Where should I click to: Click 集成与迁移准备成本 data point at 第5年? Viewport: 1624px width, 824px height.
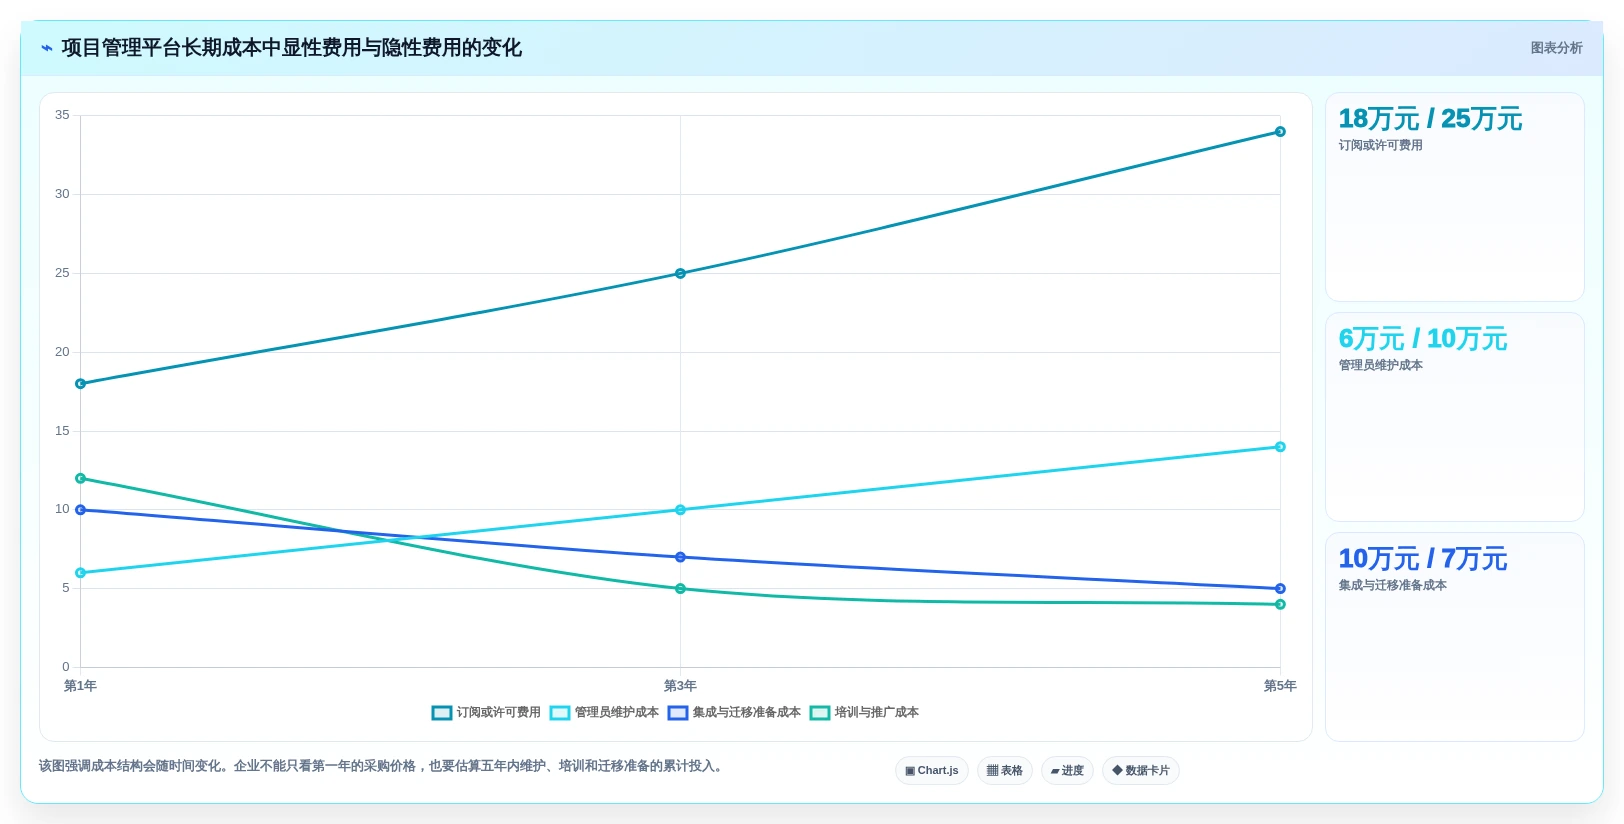pos(1280,589)
